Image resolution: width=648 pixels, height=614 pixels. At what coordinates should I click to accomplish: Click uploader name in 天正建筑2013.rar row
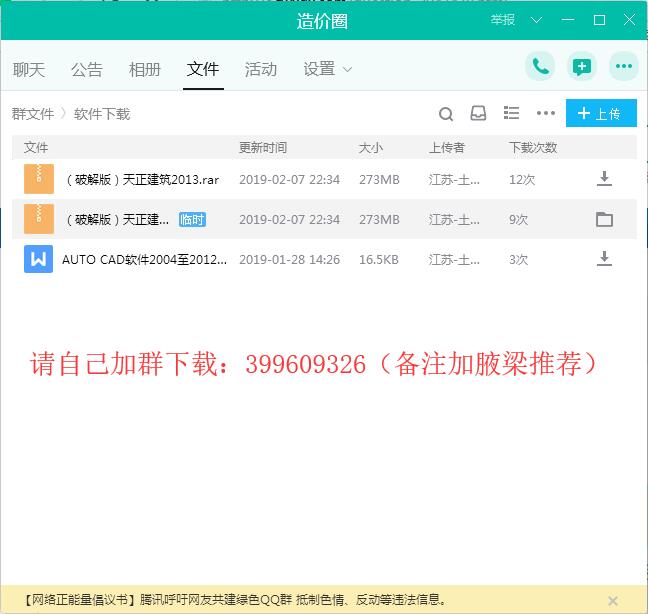coord(454,180)
